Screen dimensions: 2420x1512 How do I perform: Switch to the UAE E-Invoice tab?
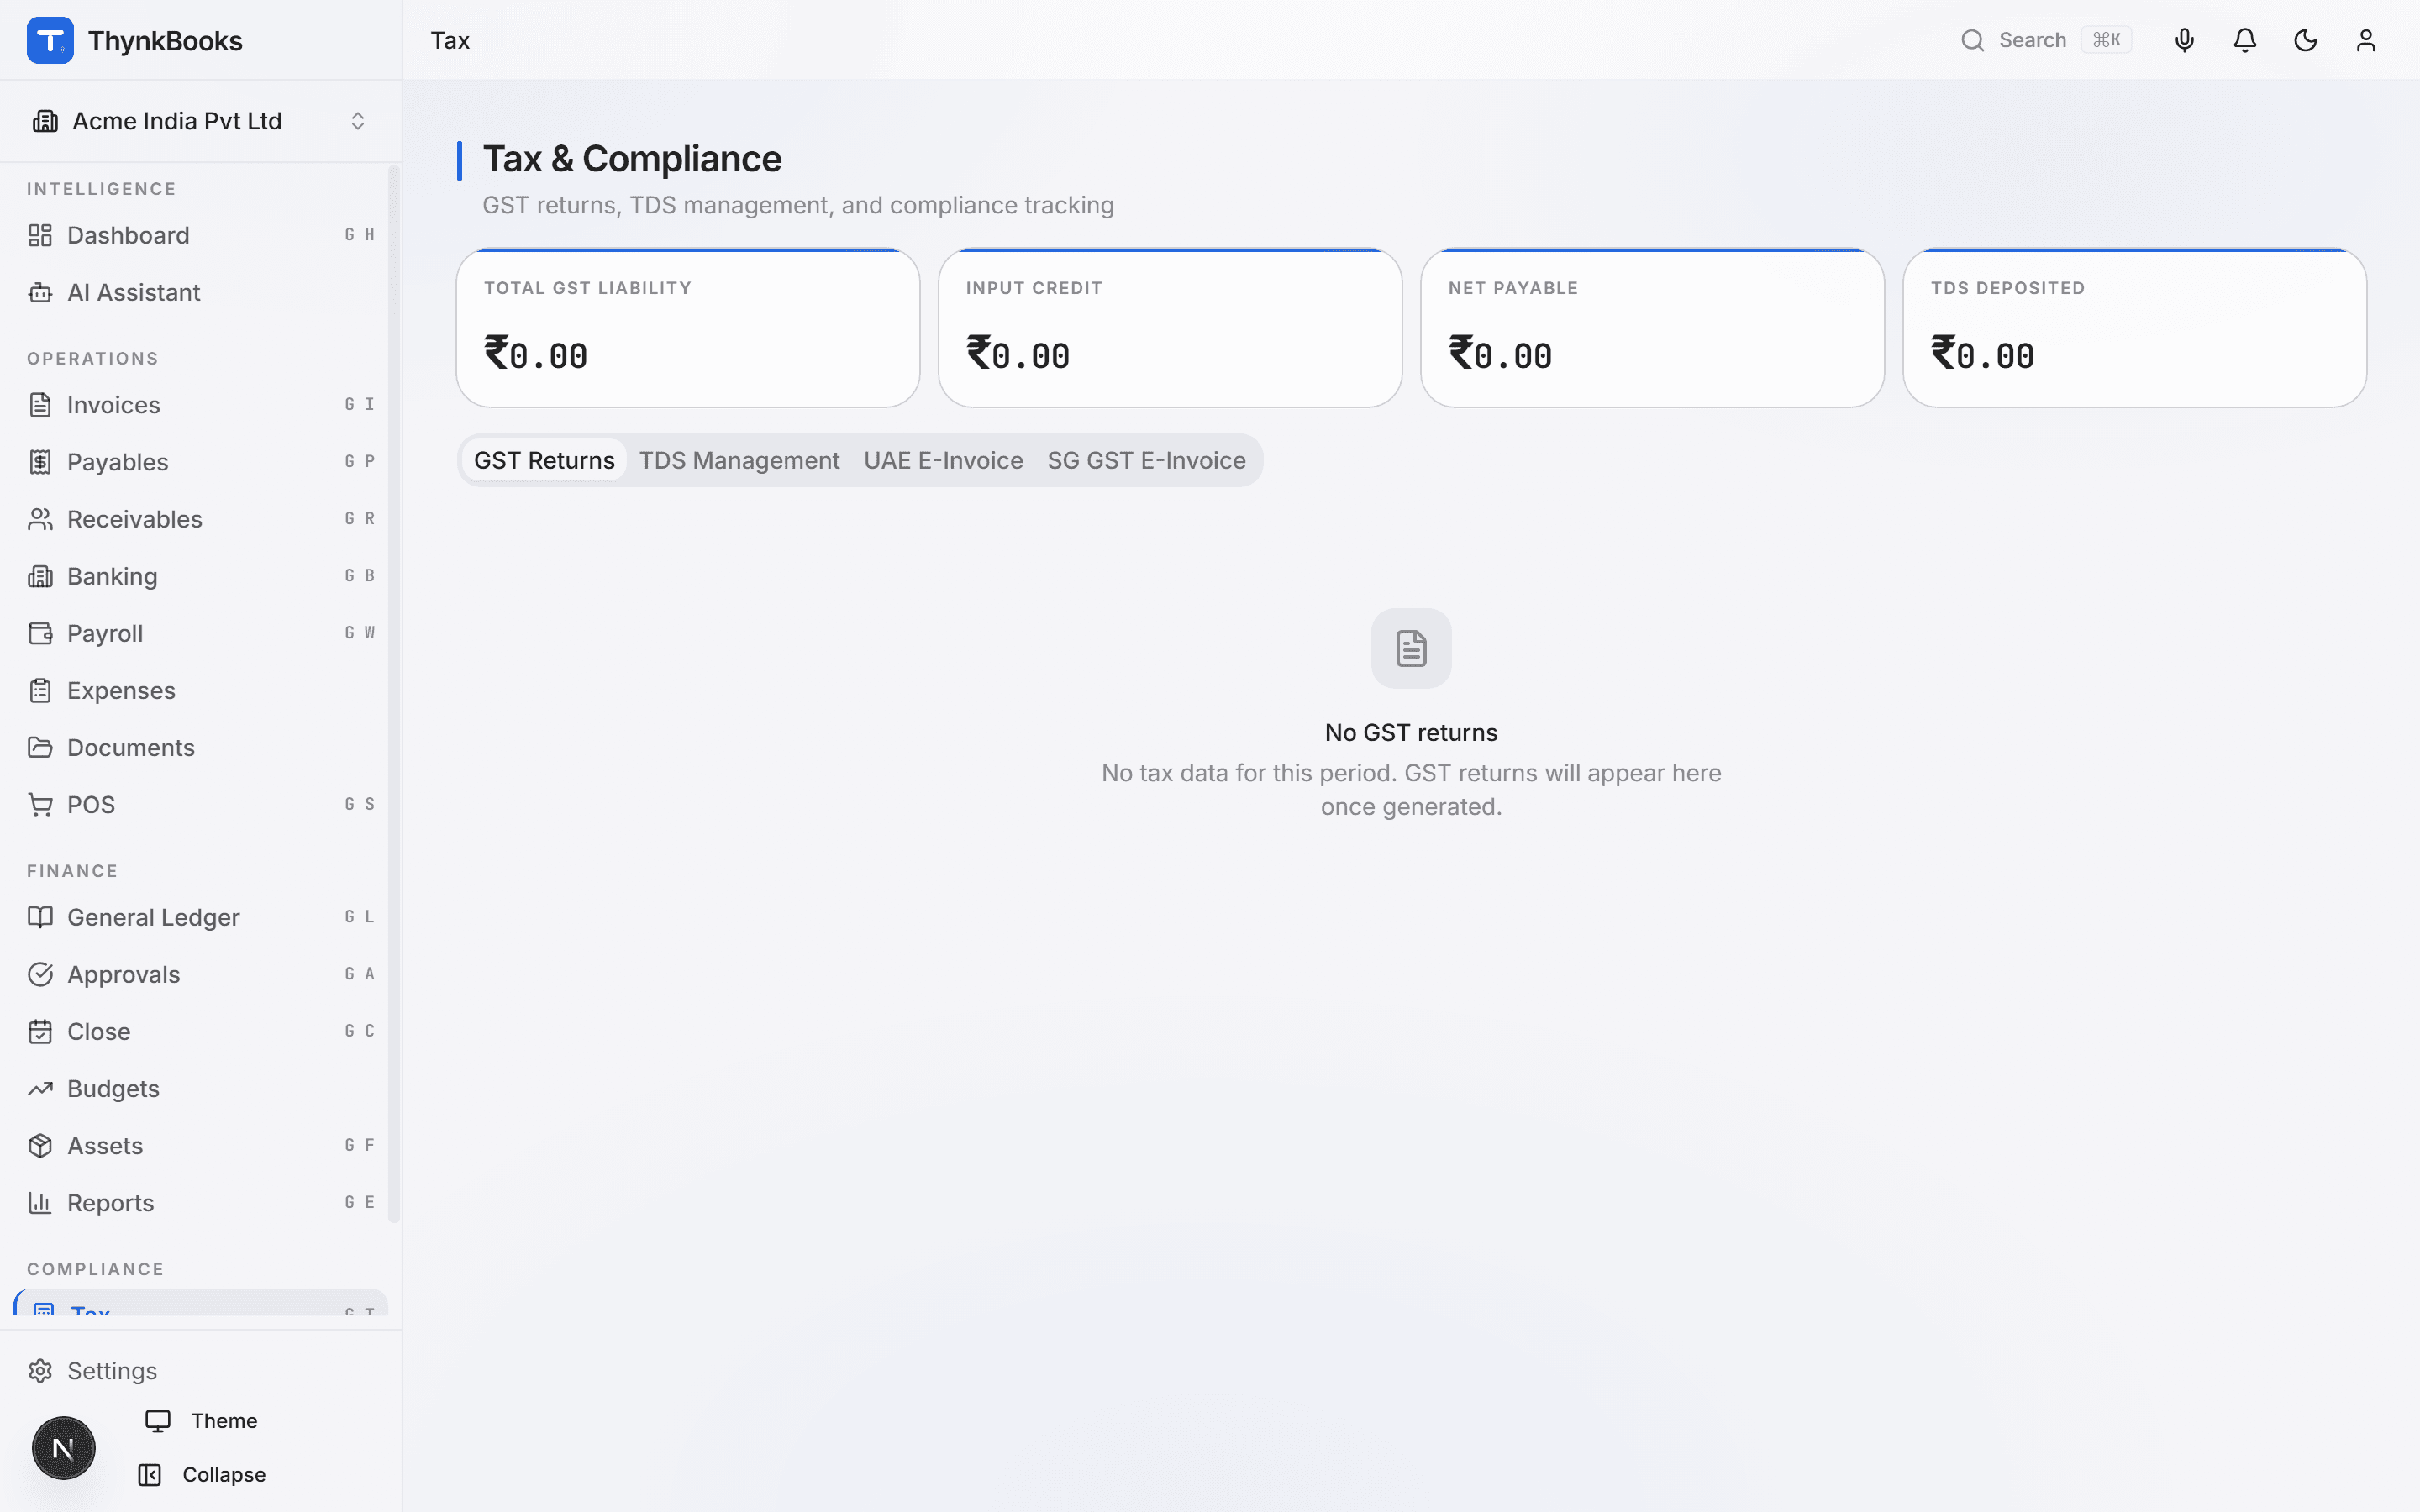943,460
